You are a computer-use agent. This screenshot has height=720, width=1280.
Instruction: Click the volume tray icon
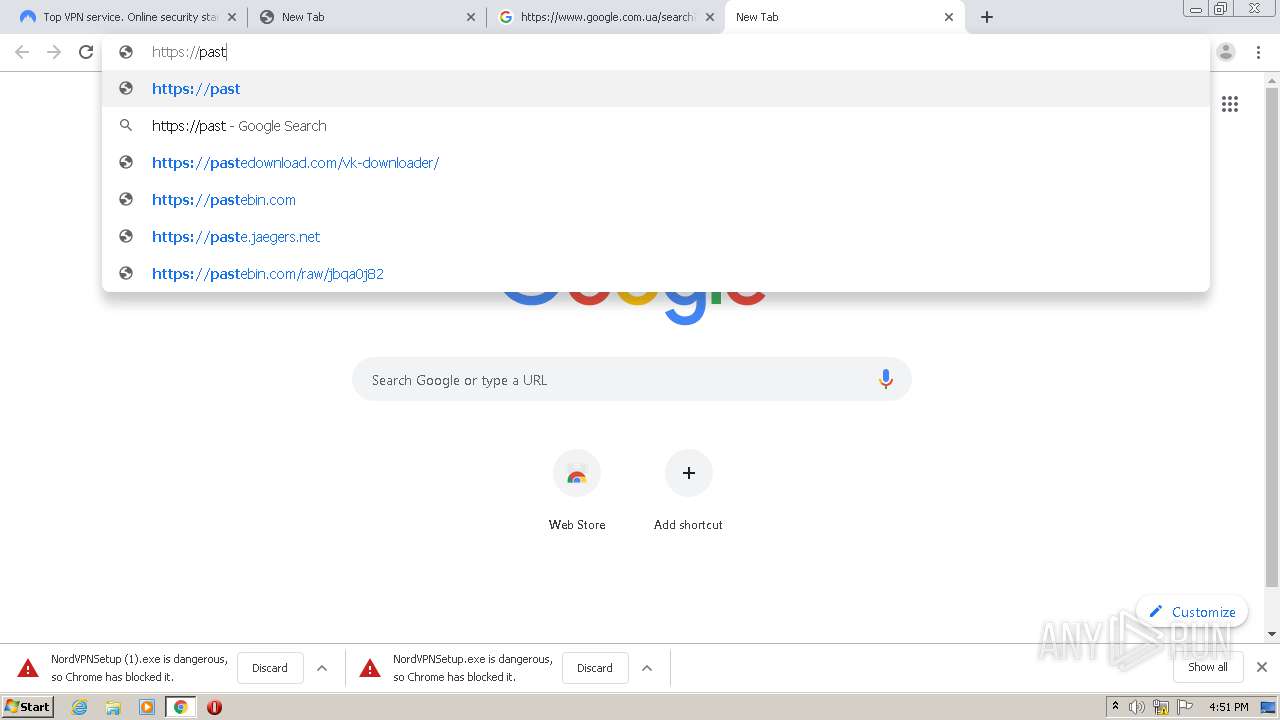[1137, 707]
